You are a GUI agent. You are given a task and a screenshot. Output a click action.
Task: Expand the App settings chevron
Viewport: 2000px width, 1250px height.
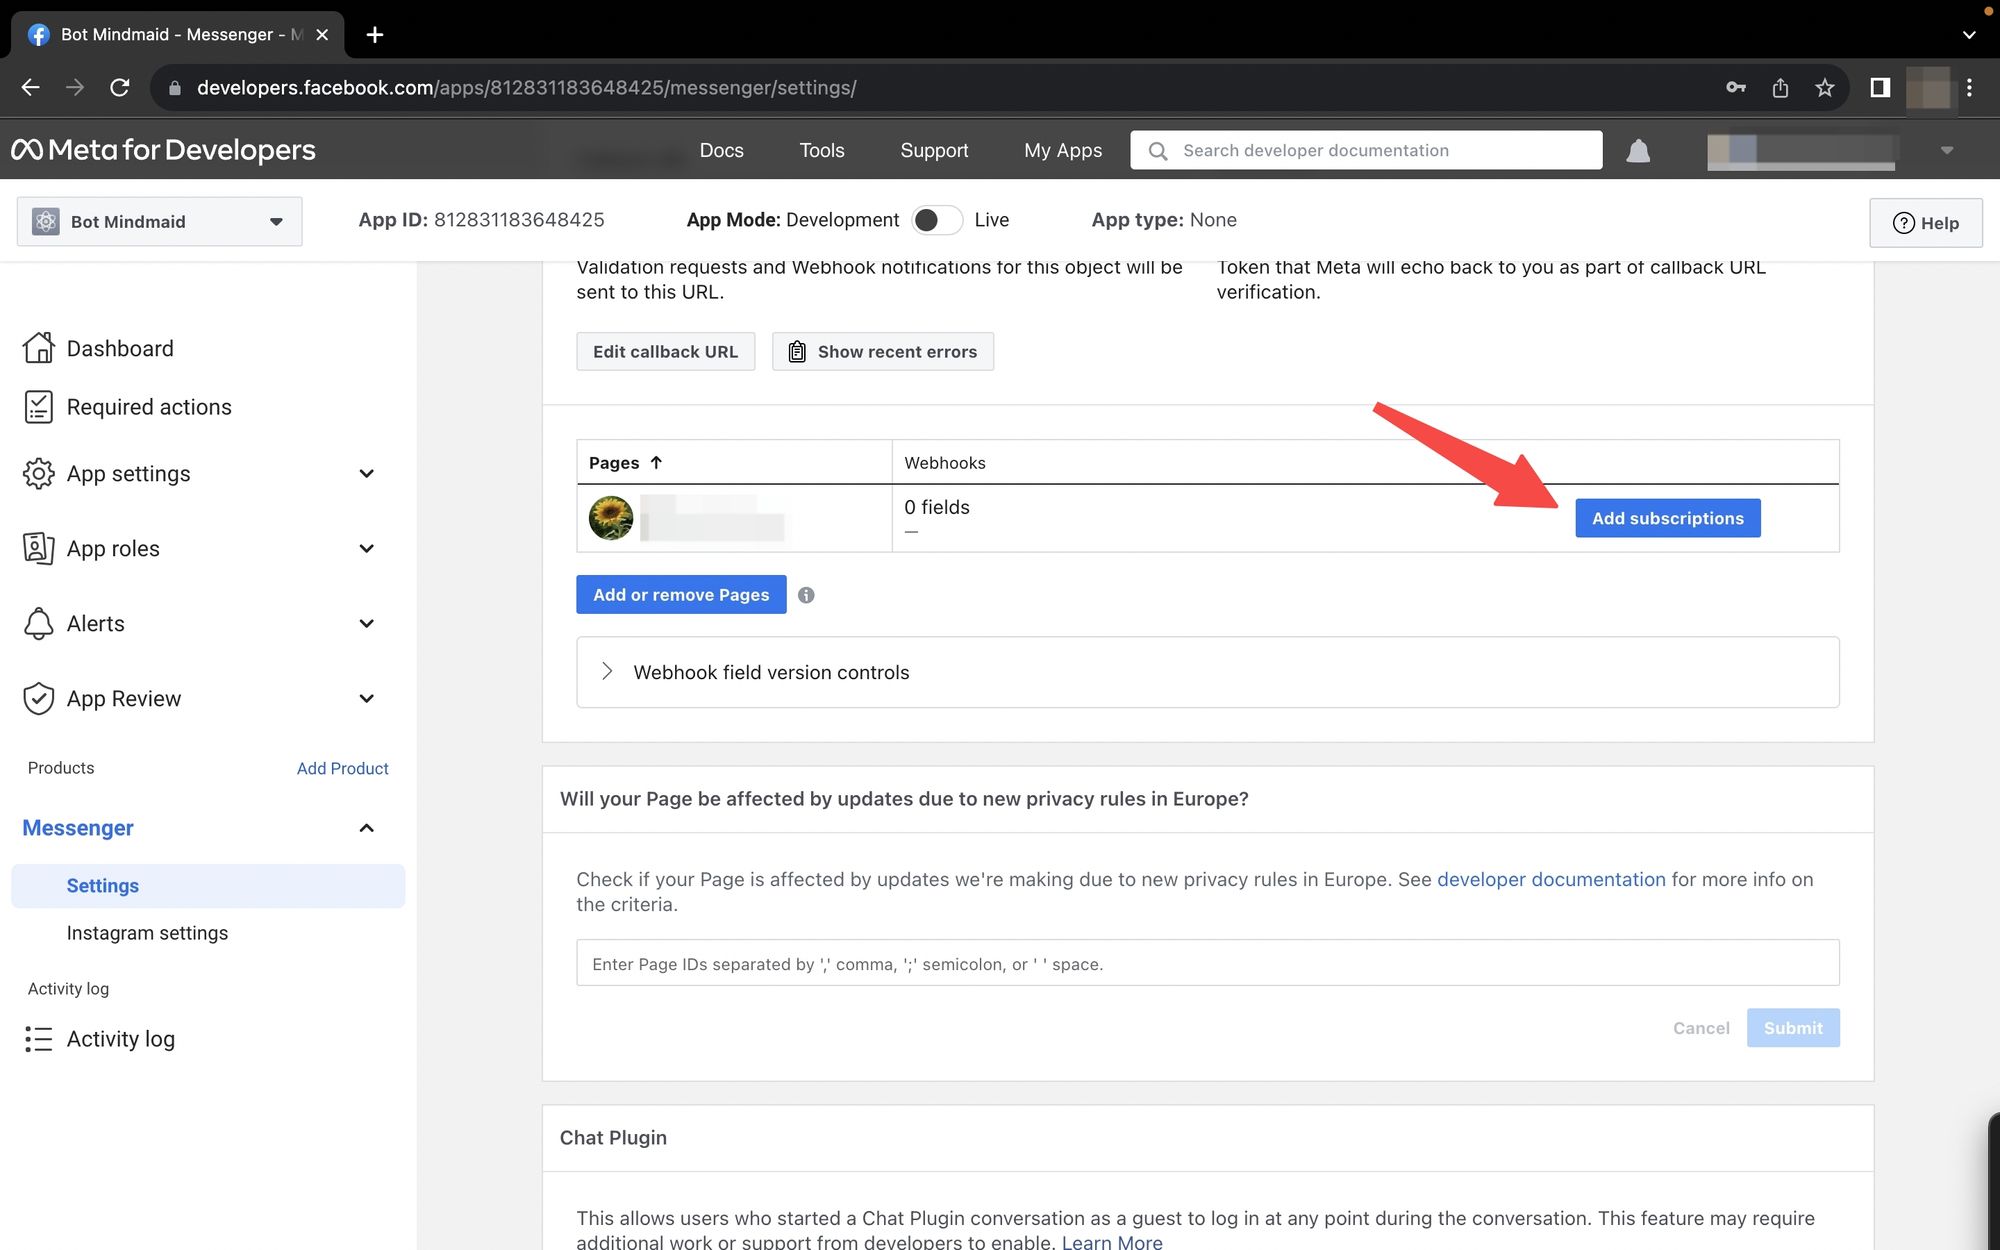click(x=367, y=474)
